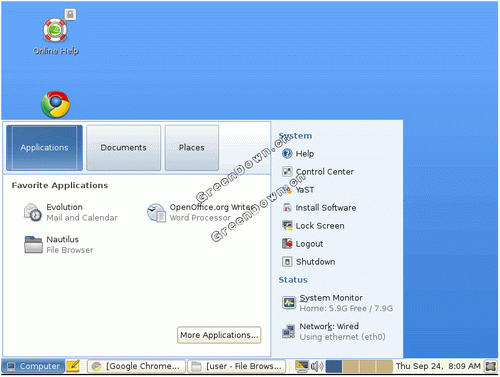Viewport: 500px width, 377px height.
Task: Select Shutdown from System list
Action: [309, 262]
